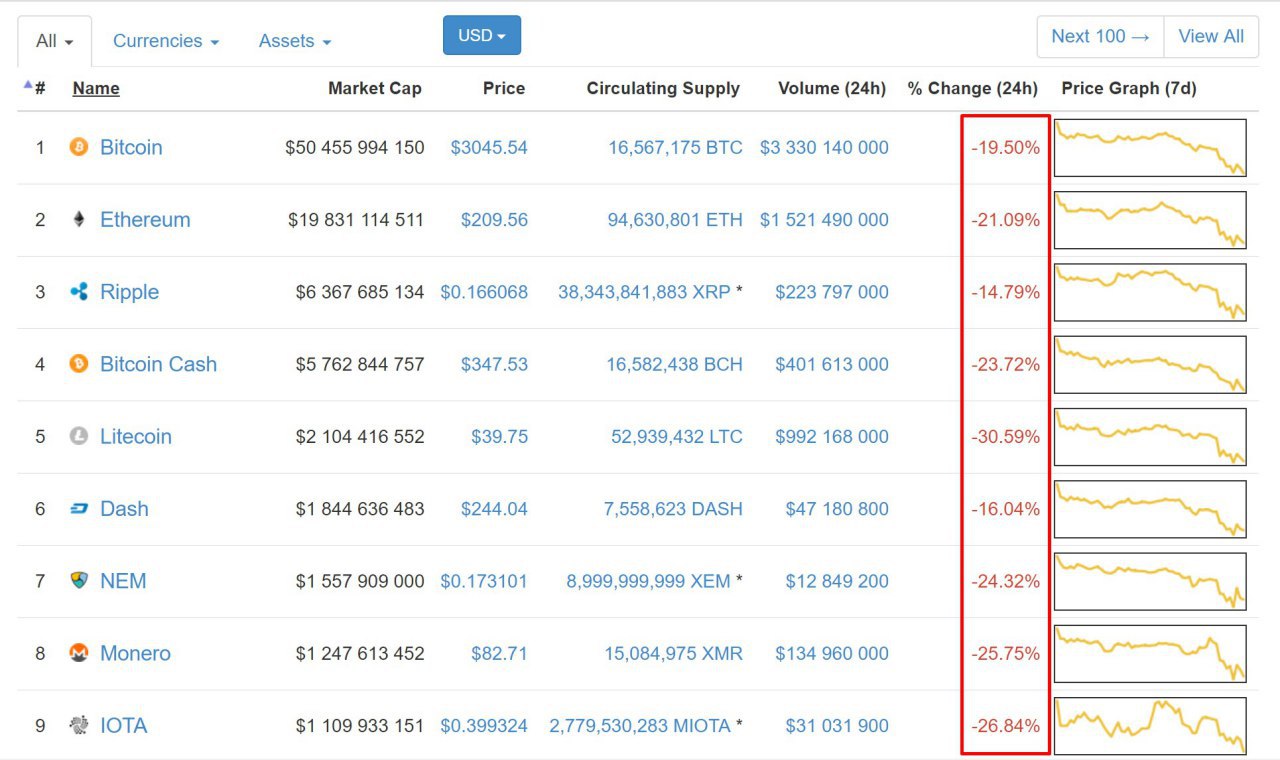Open the NEM name link

[x=123, y=581]
